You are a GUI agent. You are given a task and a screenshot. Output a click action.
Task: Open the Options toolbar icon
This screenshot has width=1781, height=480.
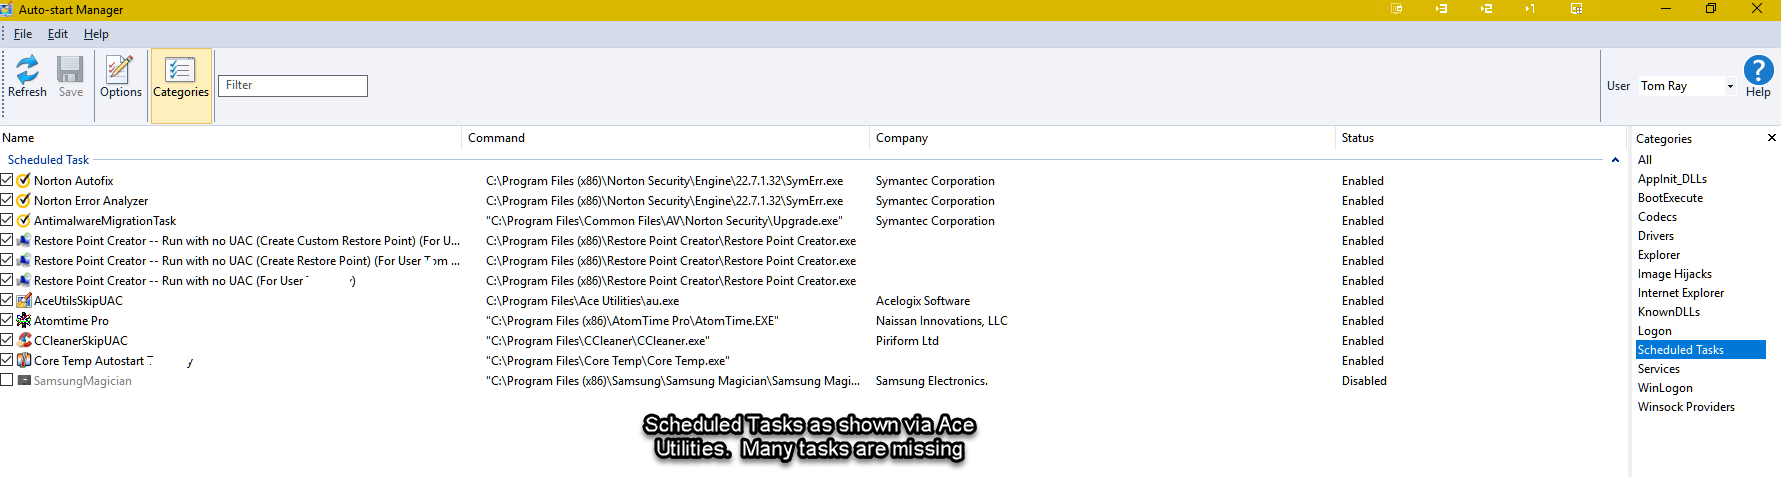click(x=120, y=70)
